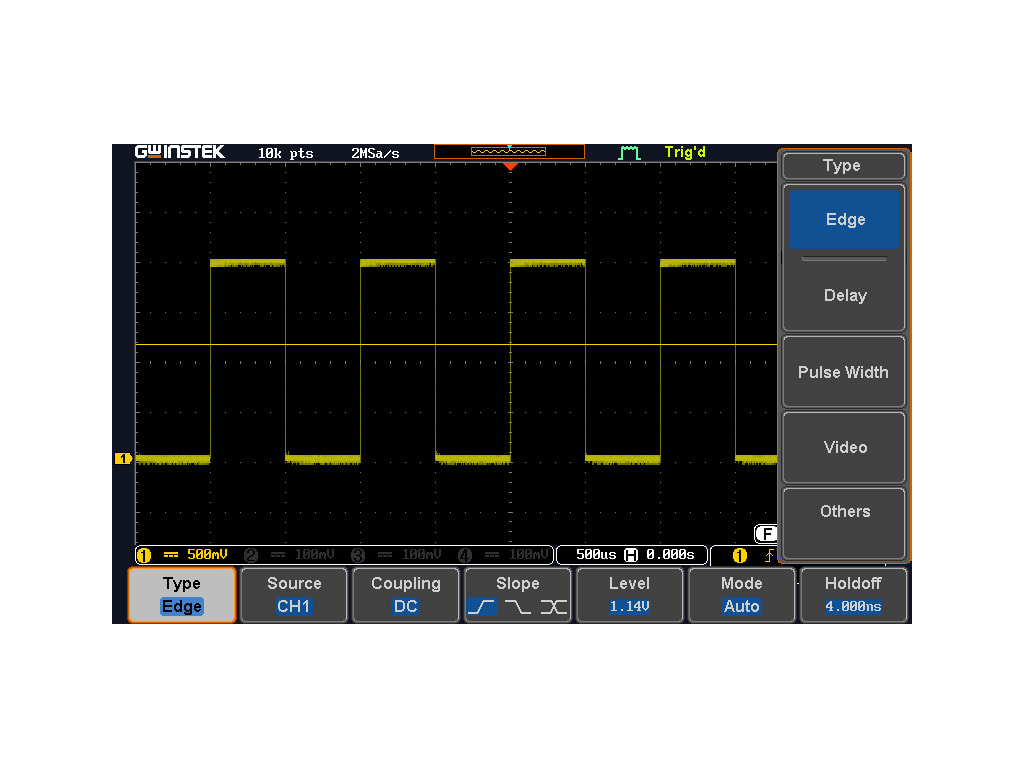Open the trigger Mode Auto menu

pos(741,595)
